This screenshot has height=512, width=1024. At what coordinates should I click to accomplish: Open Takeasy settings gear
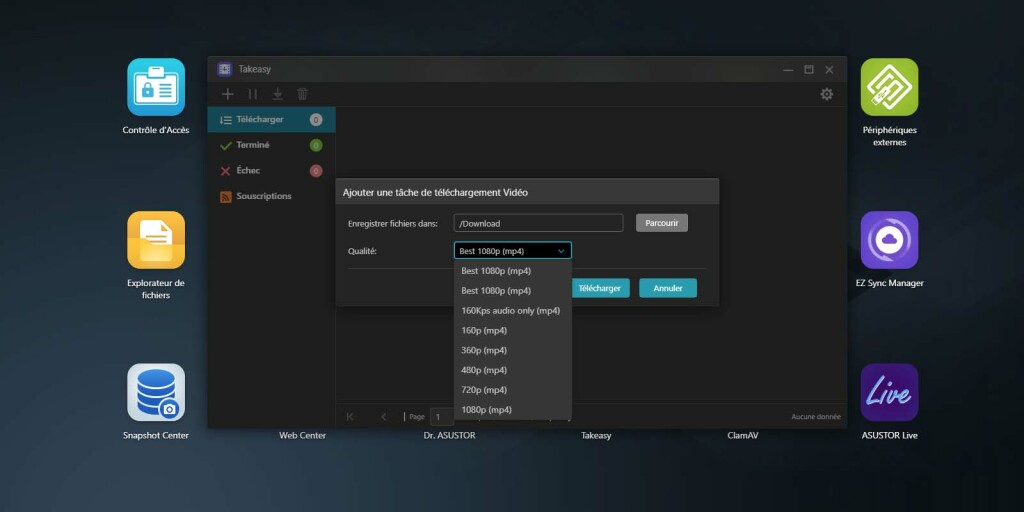(x=827, y=94)
